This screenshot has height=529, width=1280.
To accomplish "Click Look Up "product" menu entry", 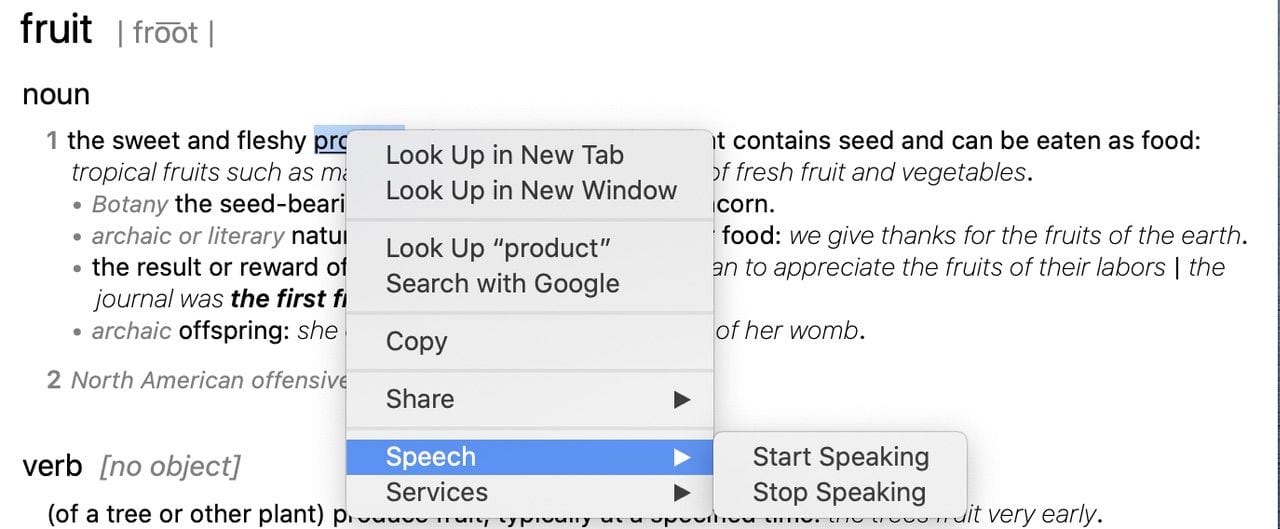I will 498,247.
